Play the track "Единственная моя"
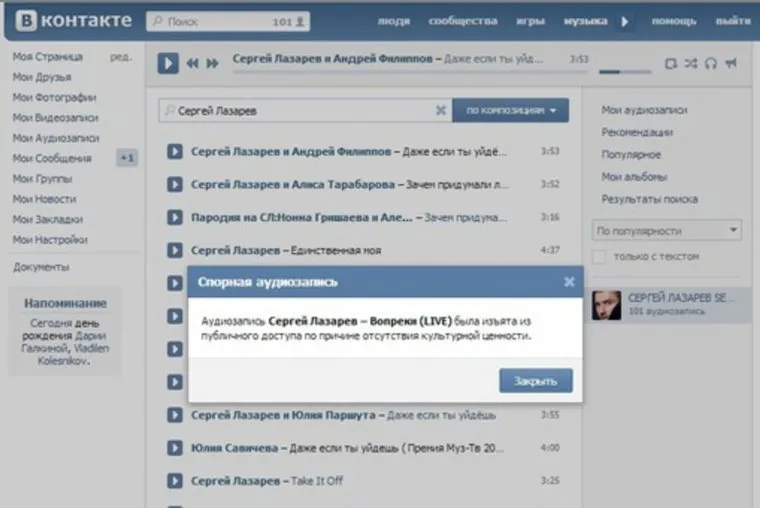 [x=174, y=250]
